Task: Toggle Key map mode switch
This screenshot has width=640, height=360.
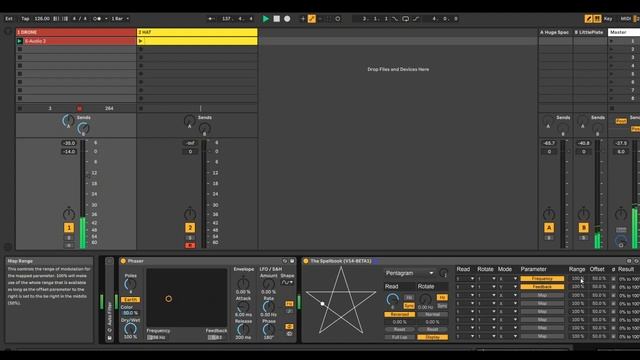Action: coord(608,19)
